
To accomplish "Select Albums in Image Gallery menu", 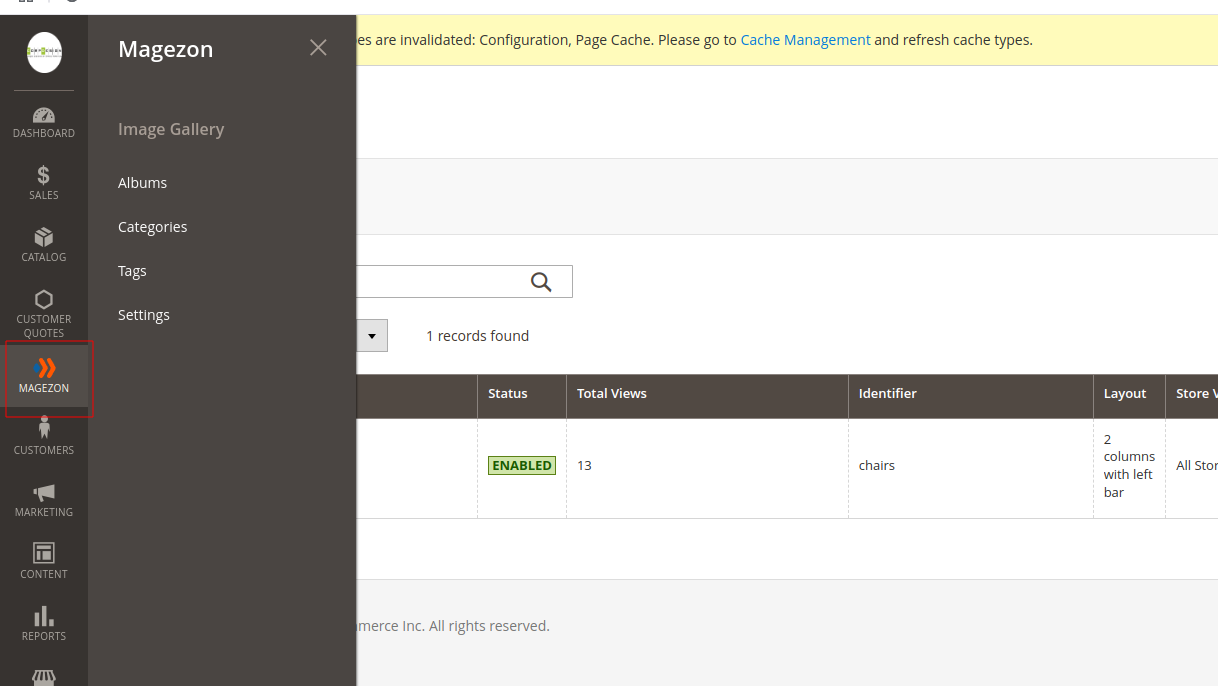I will click(142, 183).
